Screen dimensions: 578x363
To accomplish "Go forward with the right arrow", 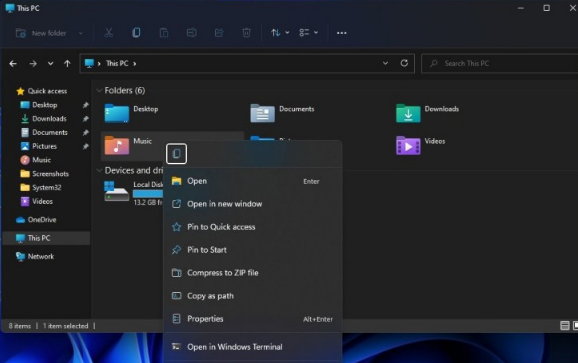I will coord(33,64).
